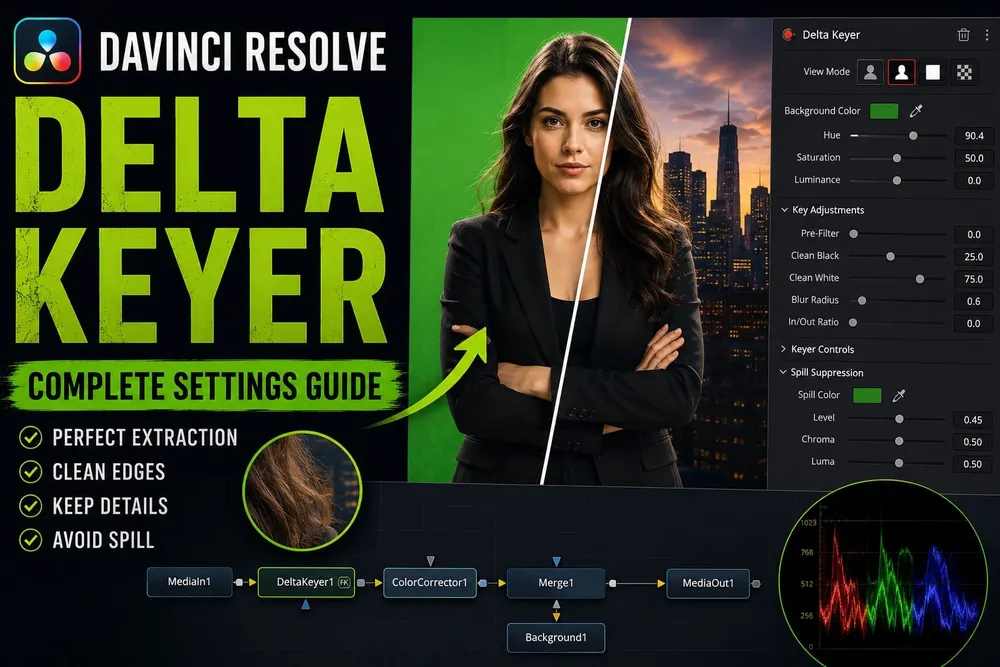Click the circular hair detail thumbnail
The height and width of the screenshot is (667, 1000).
pos(302,490)
